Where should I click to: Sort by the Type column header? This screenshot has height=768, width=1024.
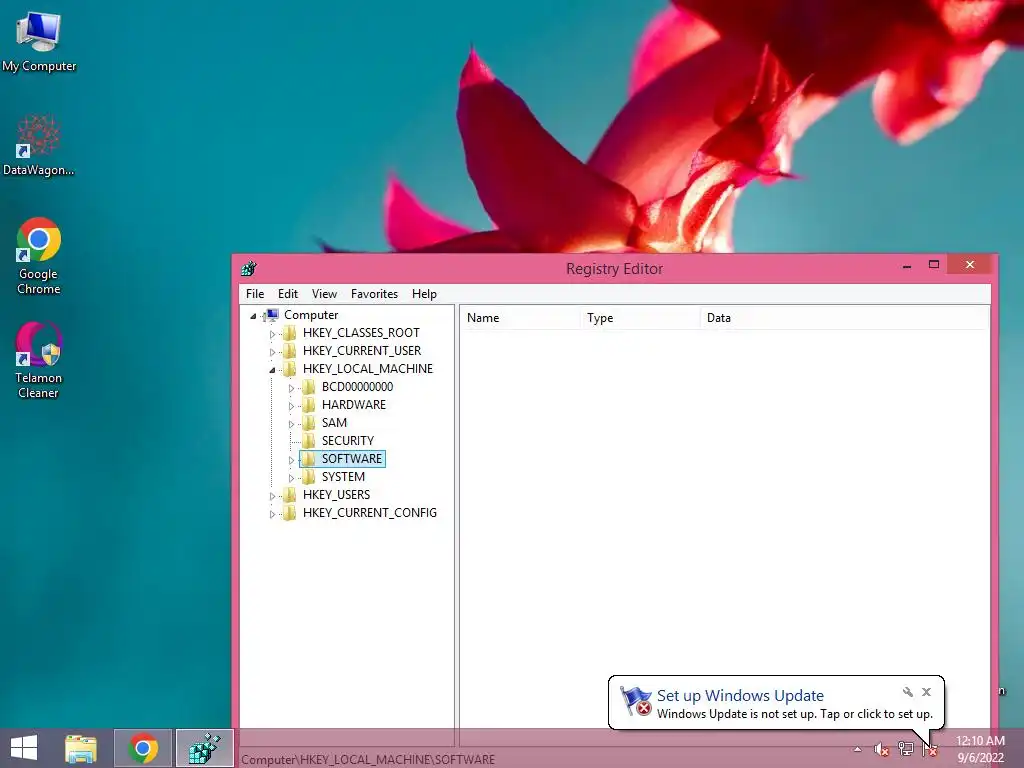pyautogui.click(x=639, y=318)
